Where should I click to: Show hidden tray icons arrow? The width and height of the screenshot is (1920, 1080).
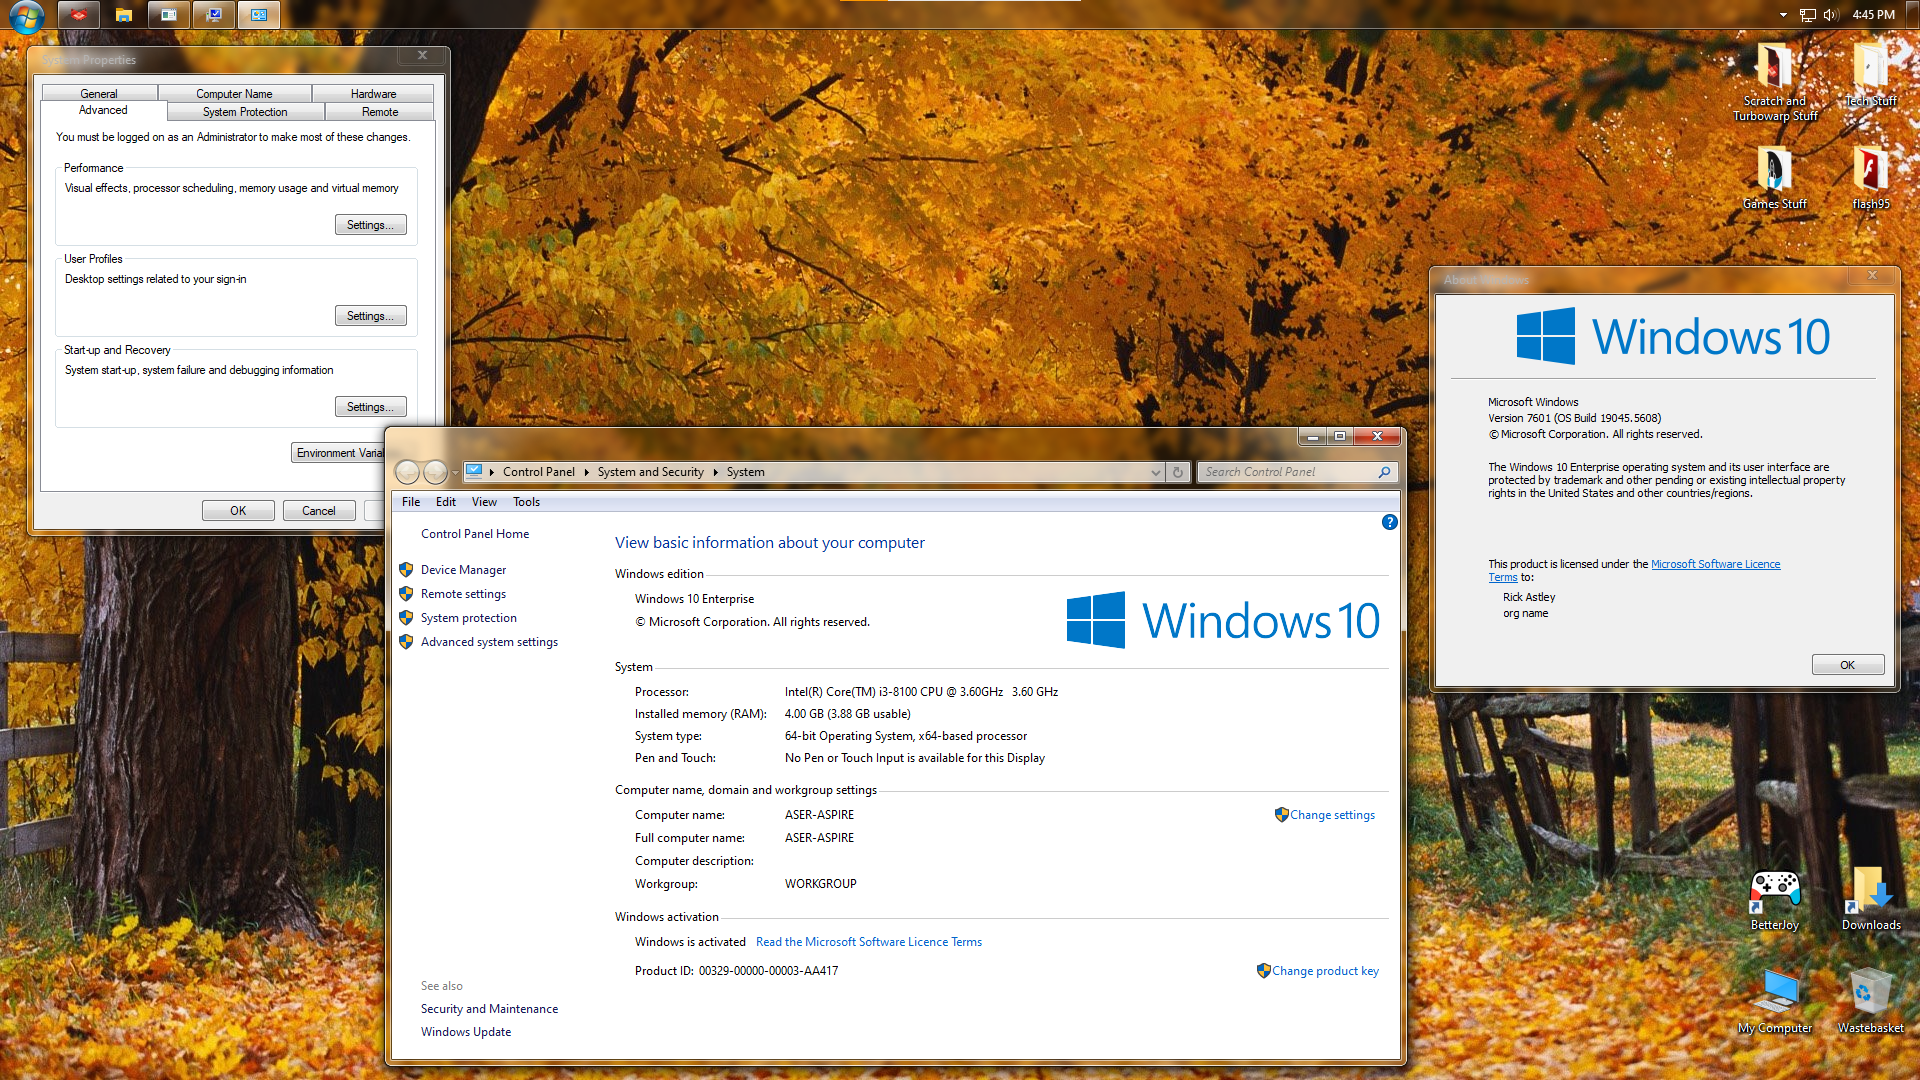tap(1783, 15)
